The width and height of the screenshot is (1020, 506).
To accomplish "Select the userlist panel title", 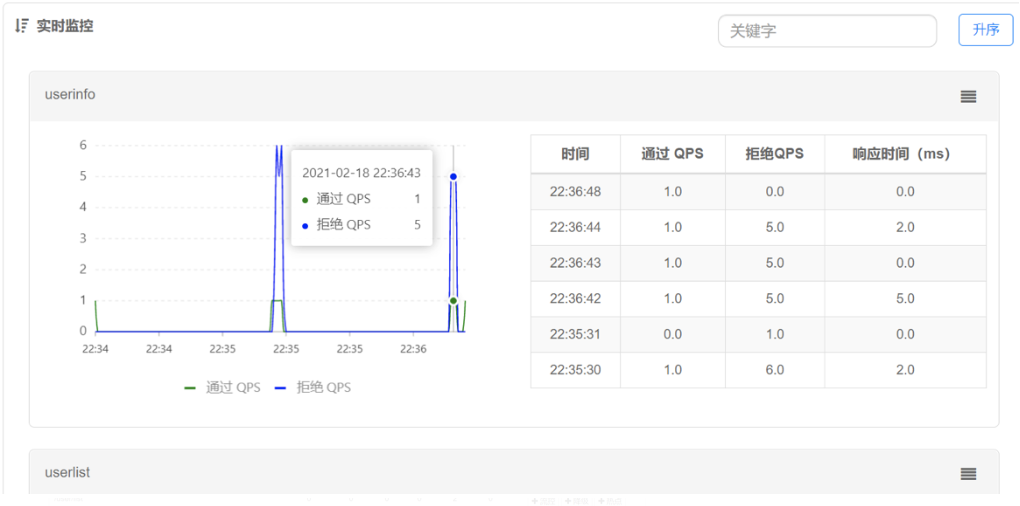I will pyautogui.click(x=68, y=472).
